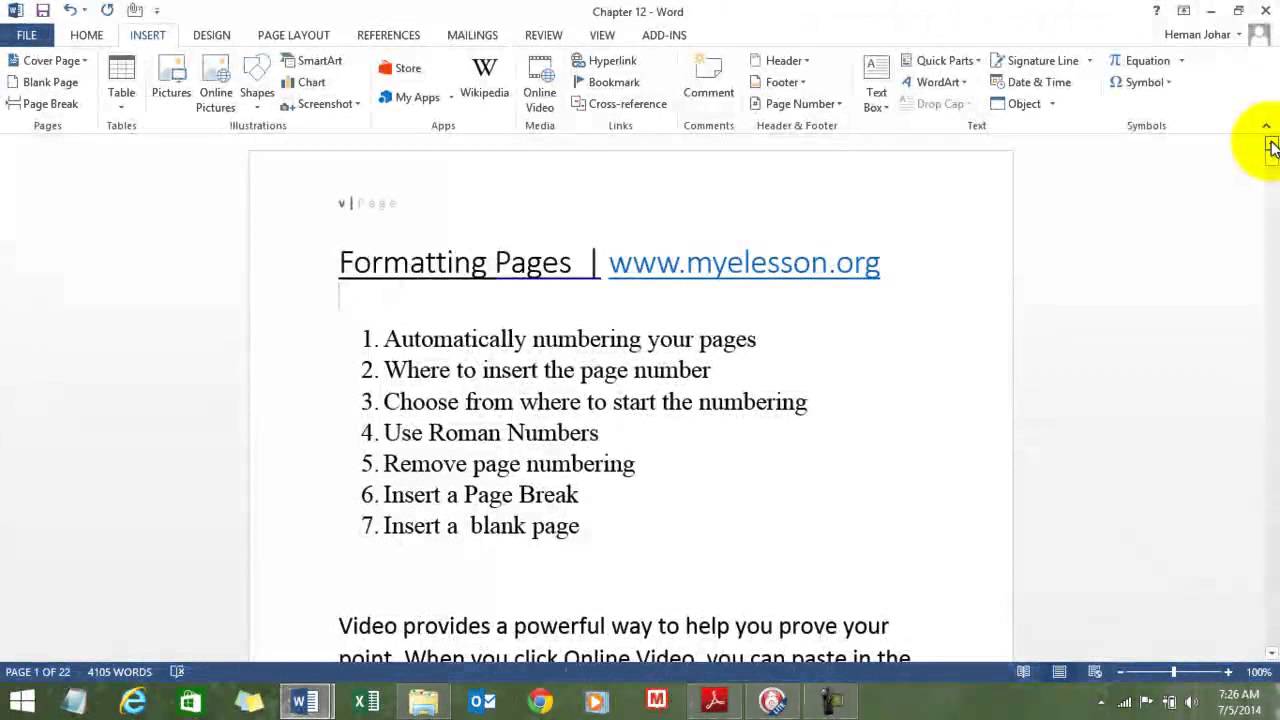The width and height of the screenshot is (1280, 720).
Task: Go to the REFERENCES tab
Action: [x=388, y=35]
